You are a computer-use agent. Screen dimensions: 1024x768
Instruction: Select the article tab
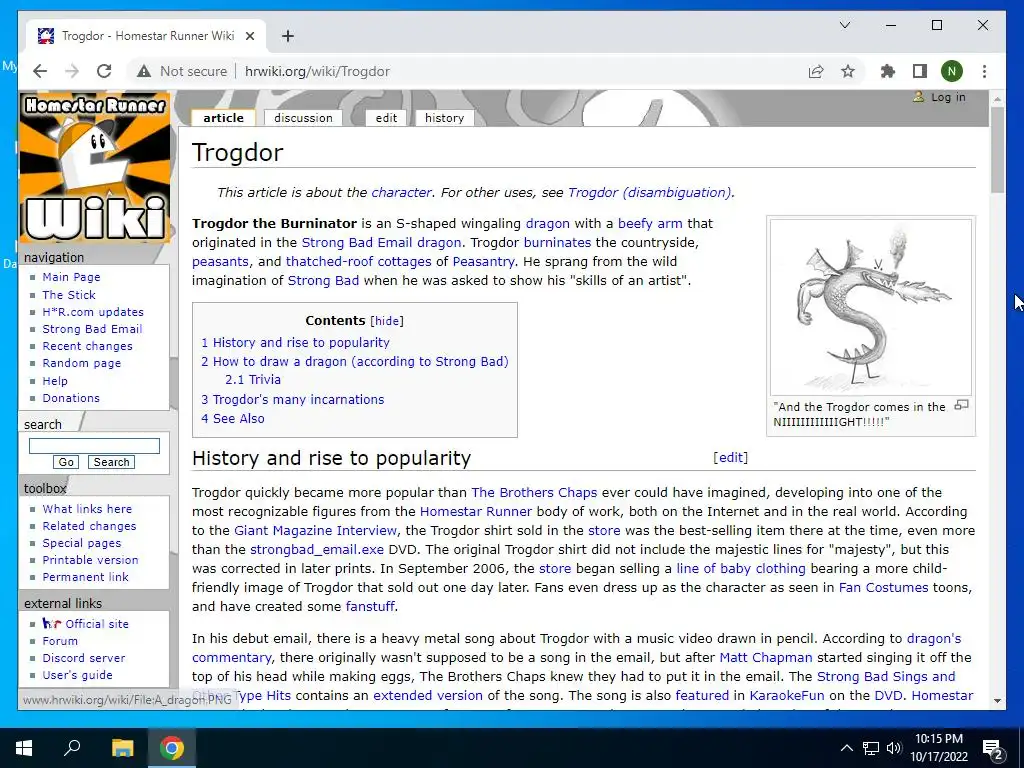click(x=223, y=118)
